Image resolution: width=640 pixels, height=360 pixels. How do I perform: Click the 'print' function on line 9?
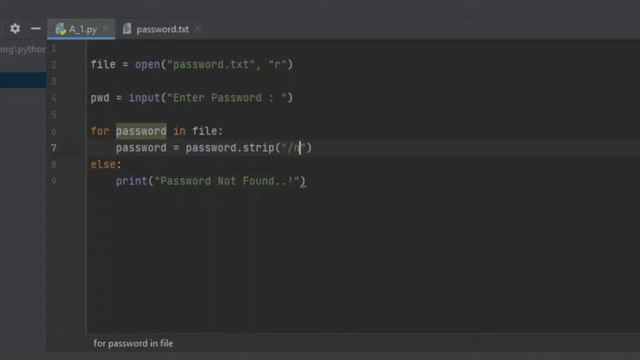tap(131, 181)
